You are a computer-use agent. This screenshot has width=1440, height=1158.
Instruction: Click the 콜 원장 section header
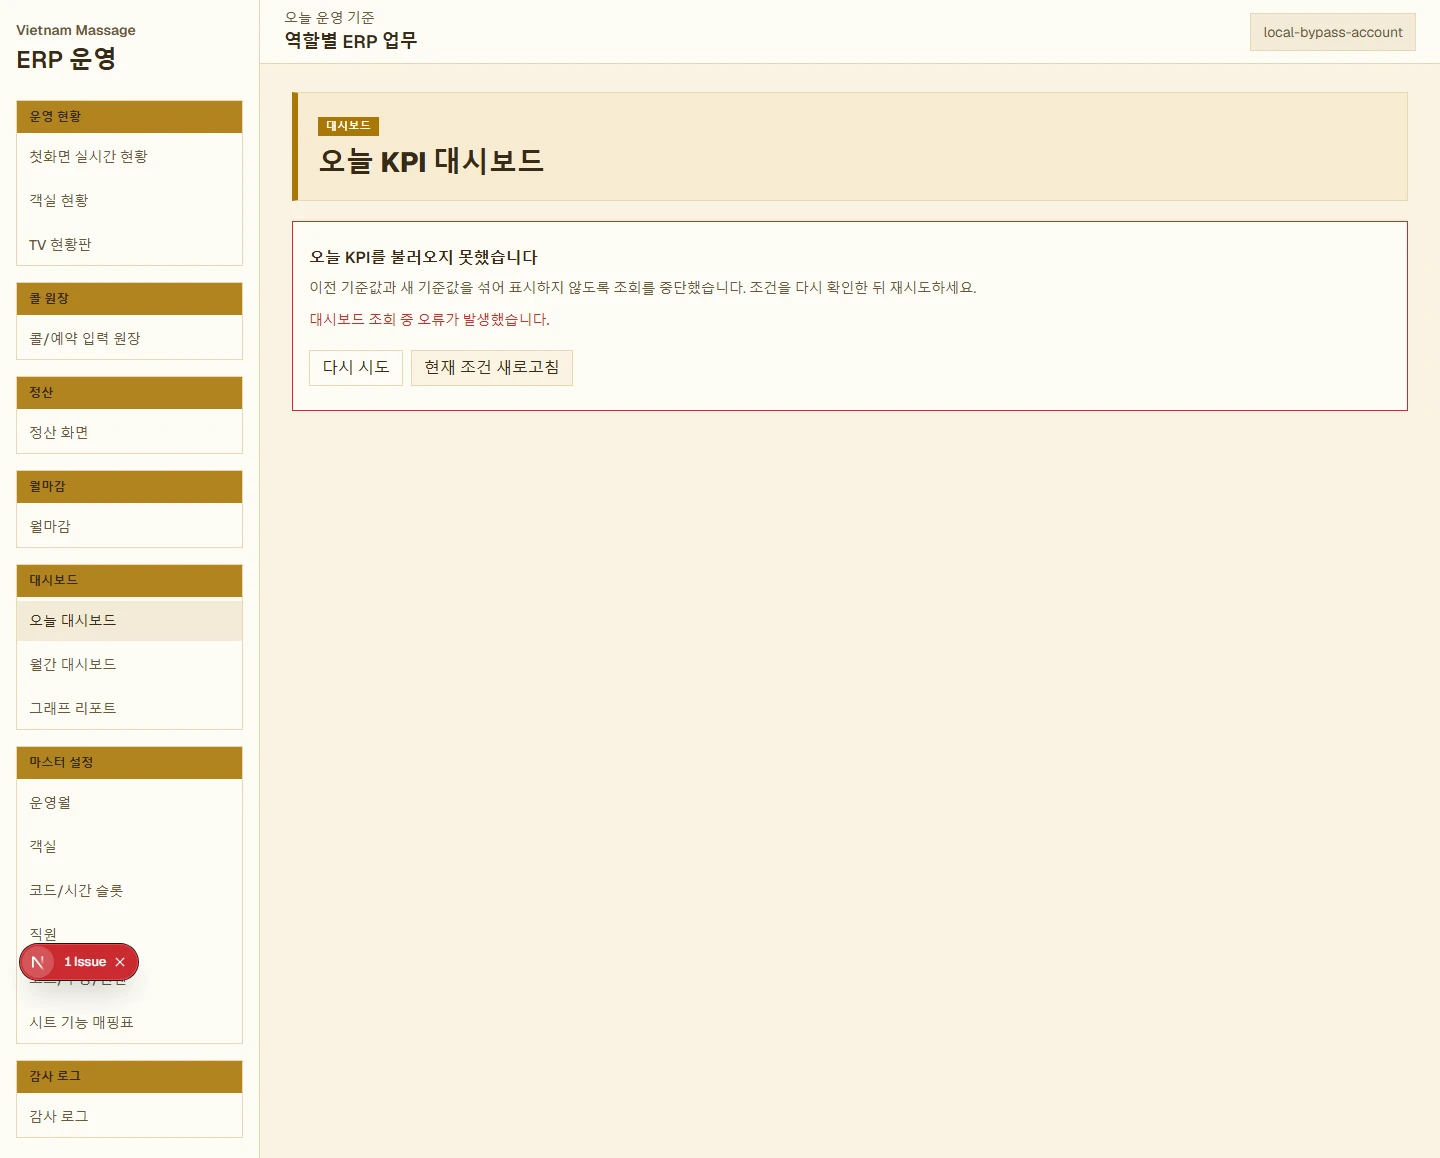(x=129, y=299)
